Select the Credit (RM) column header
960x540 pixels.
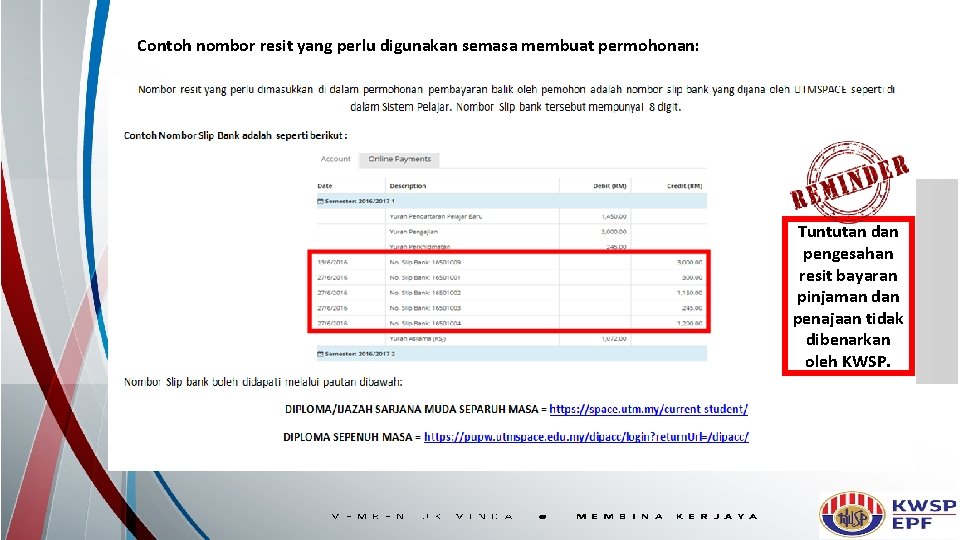tap(684, 186)
